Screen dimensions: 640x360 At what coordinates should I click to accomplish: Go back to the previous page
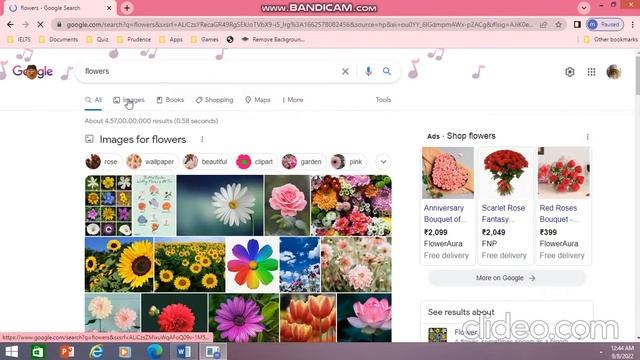(x=10, y=24)
